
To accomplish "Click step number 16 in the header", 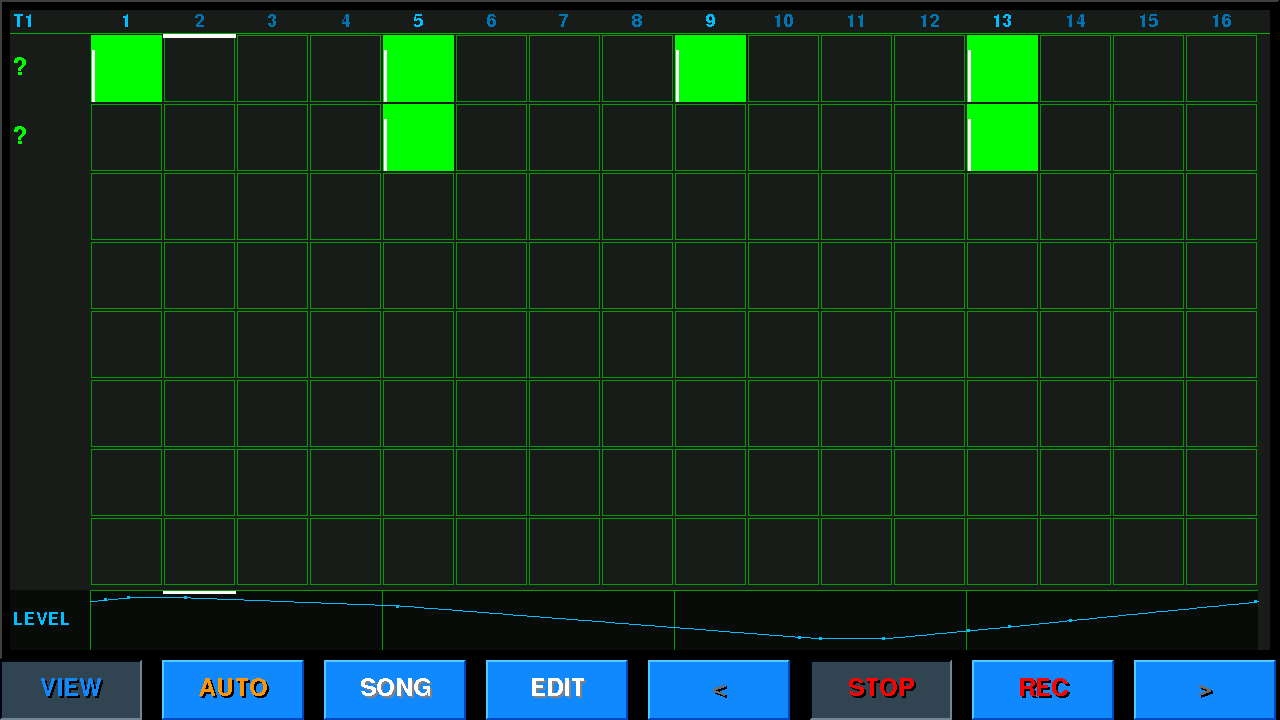I will point(1221,20).
